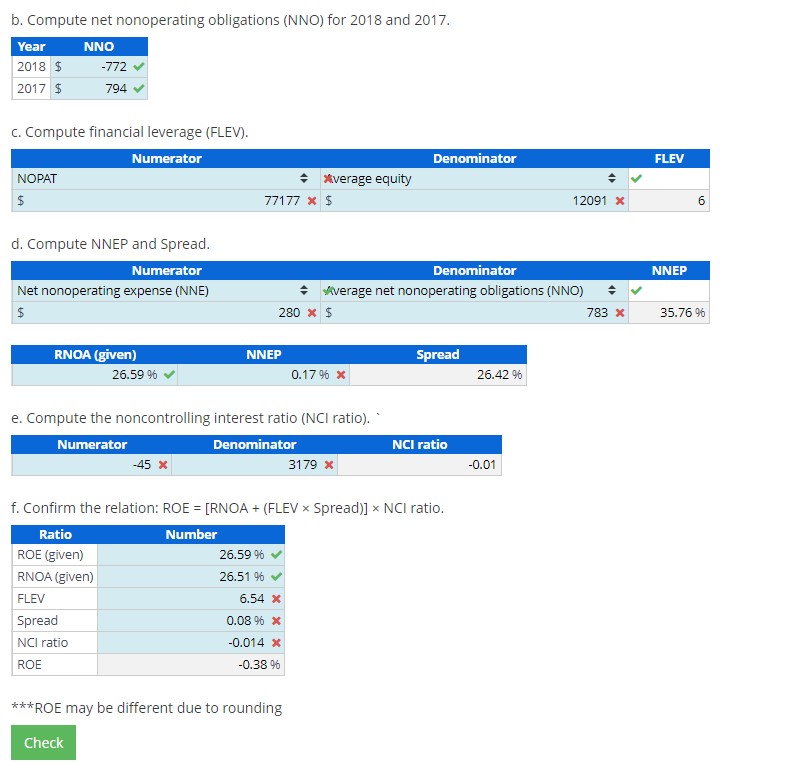
Task: Click the red X beside 12091
Action: tap(620, 201)
